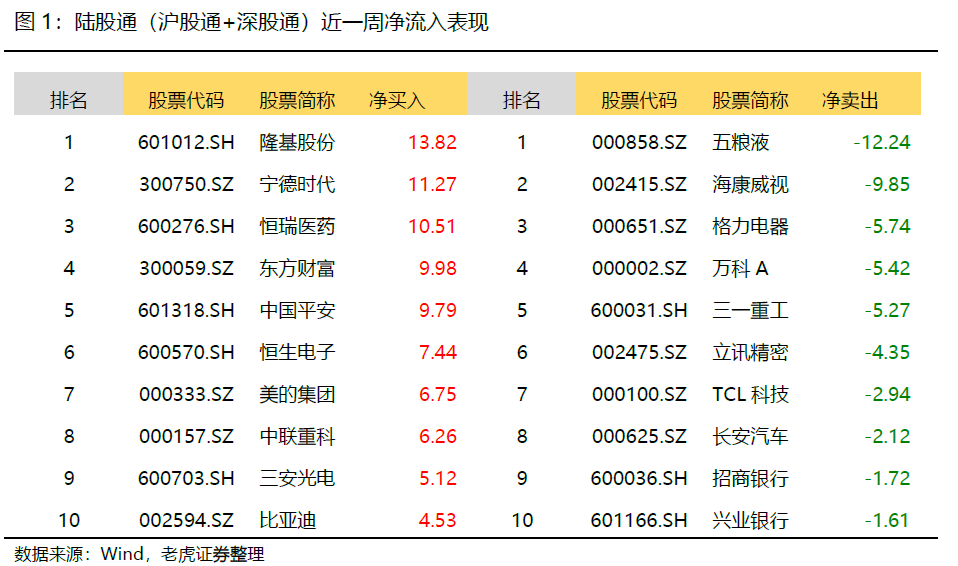Click the source note 数据来源：Wind，老虎证券整理

tap(139, 554)
